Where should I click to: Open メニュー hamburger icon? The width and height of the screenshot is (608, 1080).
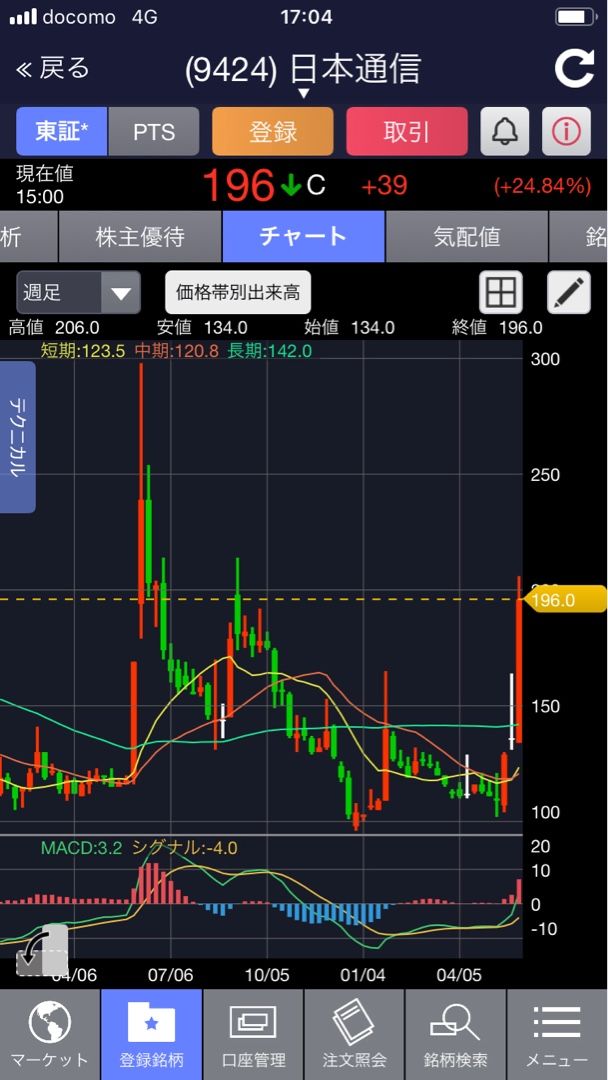(x=557, y=1035)
